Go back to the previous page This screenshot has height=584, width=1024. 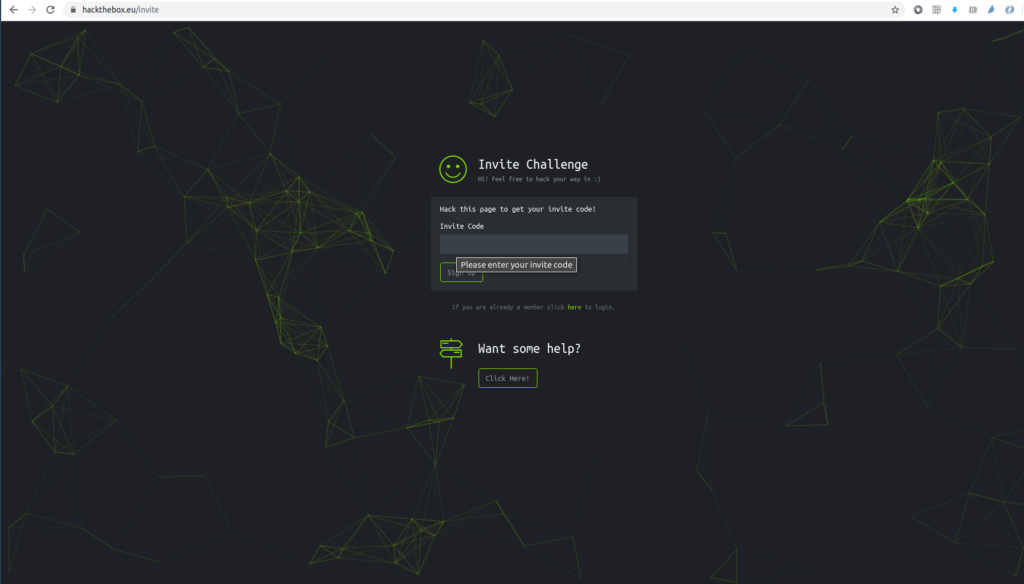click(14, 10)
